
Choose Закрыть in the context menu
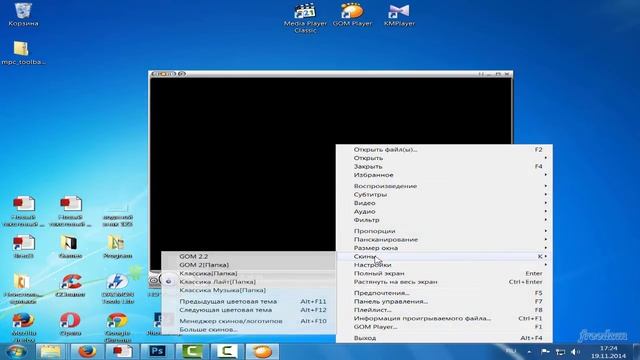[444, 167]
